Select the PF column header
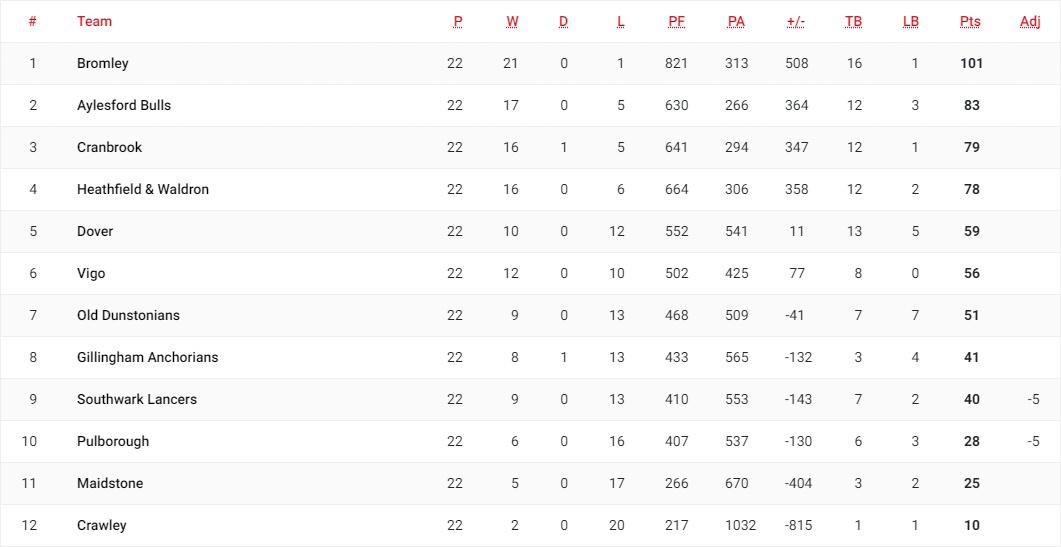This screenshot has height=547, width=1061. (677, 22)
